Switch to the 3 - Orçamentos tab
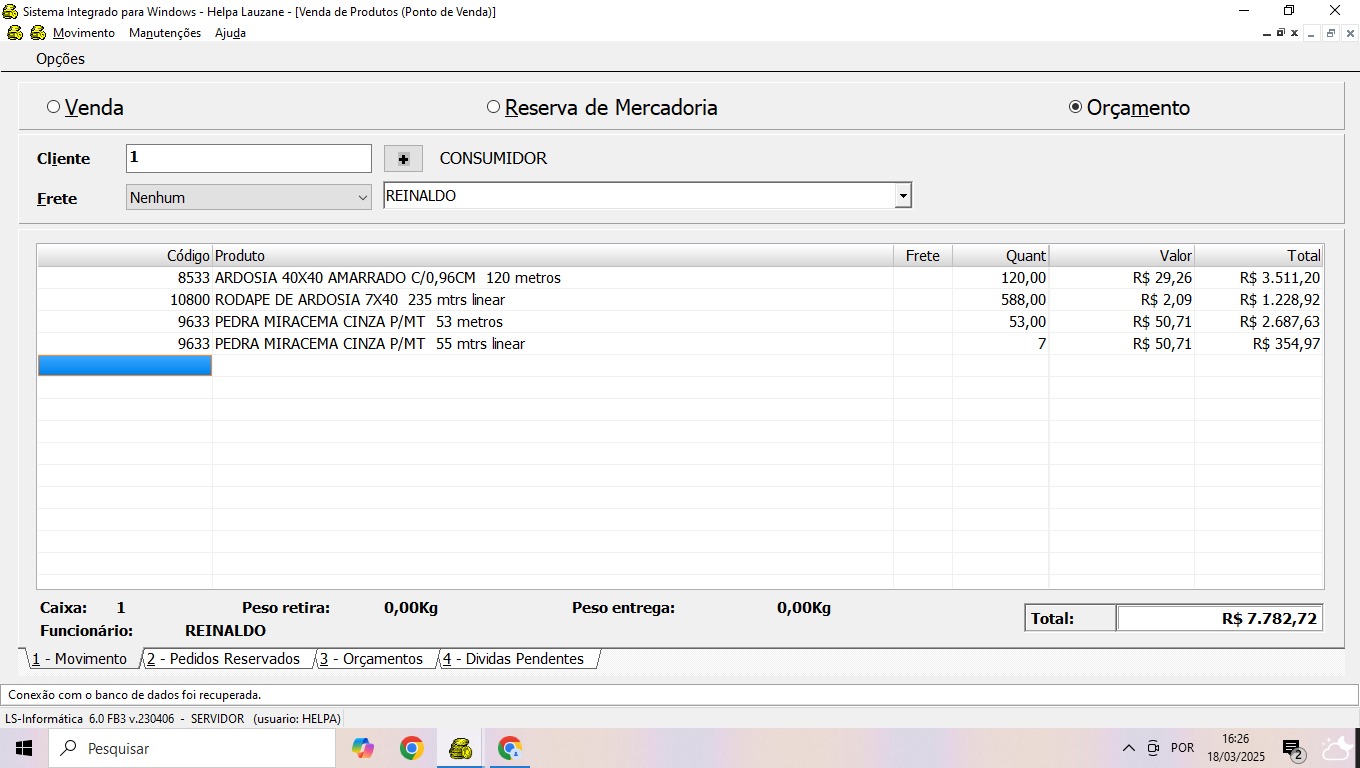The width and height of the screenshot is (1360, 768). 371,659
